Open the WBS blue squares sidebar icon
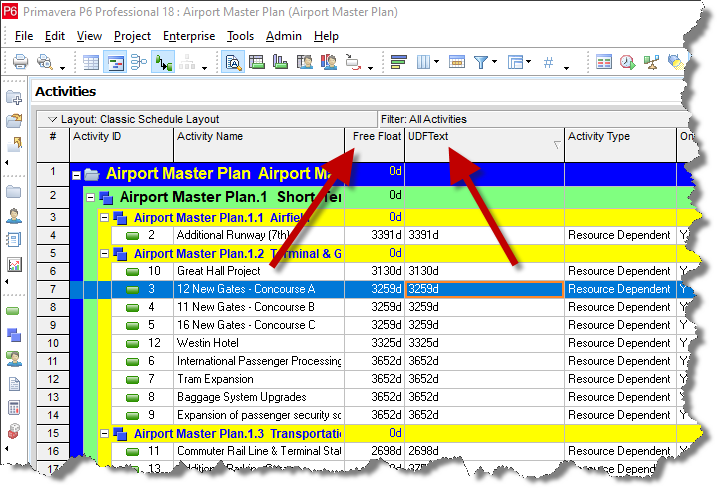Image resolution: width=717 pixels, height=488 pixels. [x=14, y=335]
